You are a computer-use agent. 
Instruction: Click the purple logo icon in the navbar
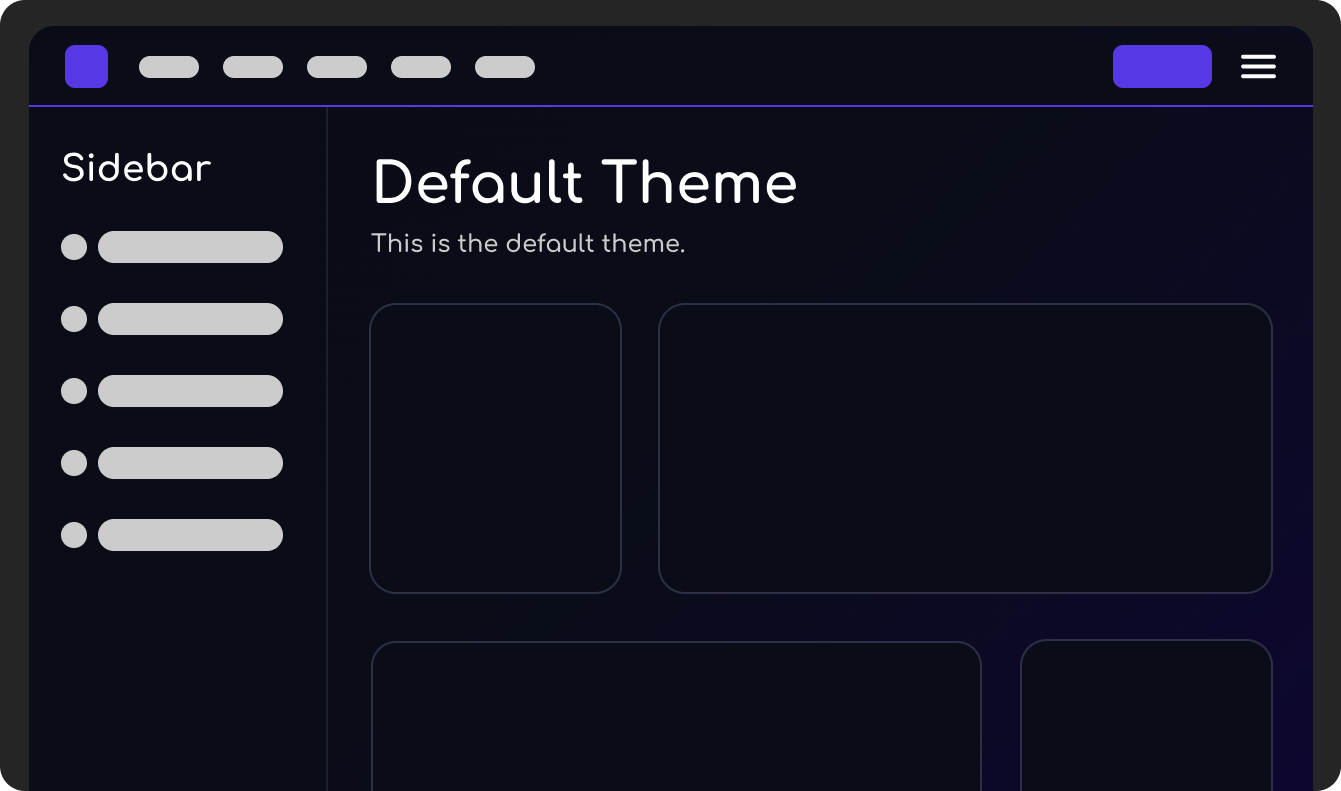86,66
